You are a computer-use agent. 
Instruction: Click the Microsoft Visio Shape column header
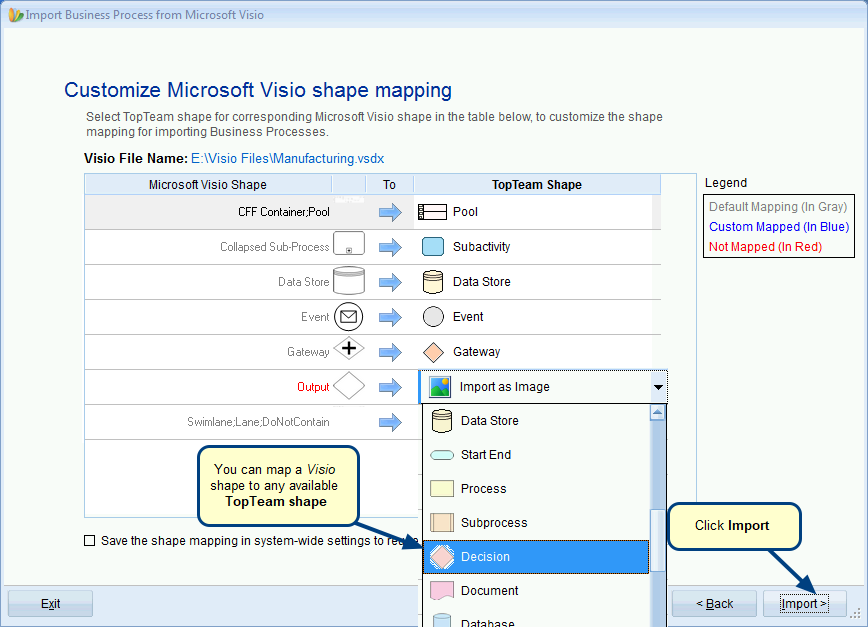(208, 184)
